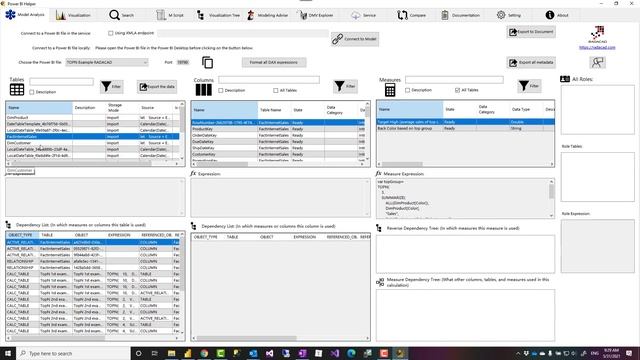Click the Windows Start button
This screenshot has width=640, height=360.
7,353
